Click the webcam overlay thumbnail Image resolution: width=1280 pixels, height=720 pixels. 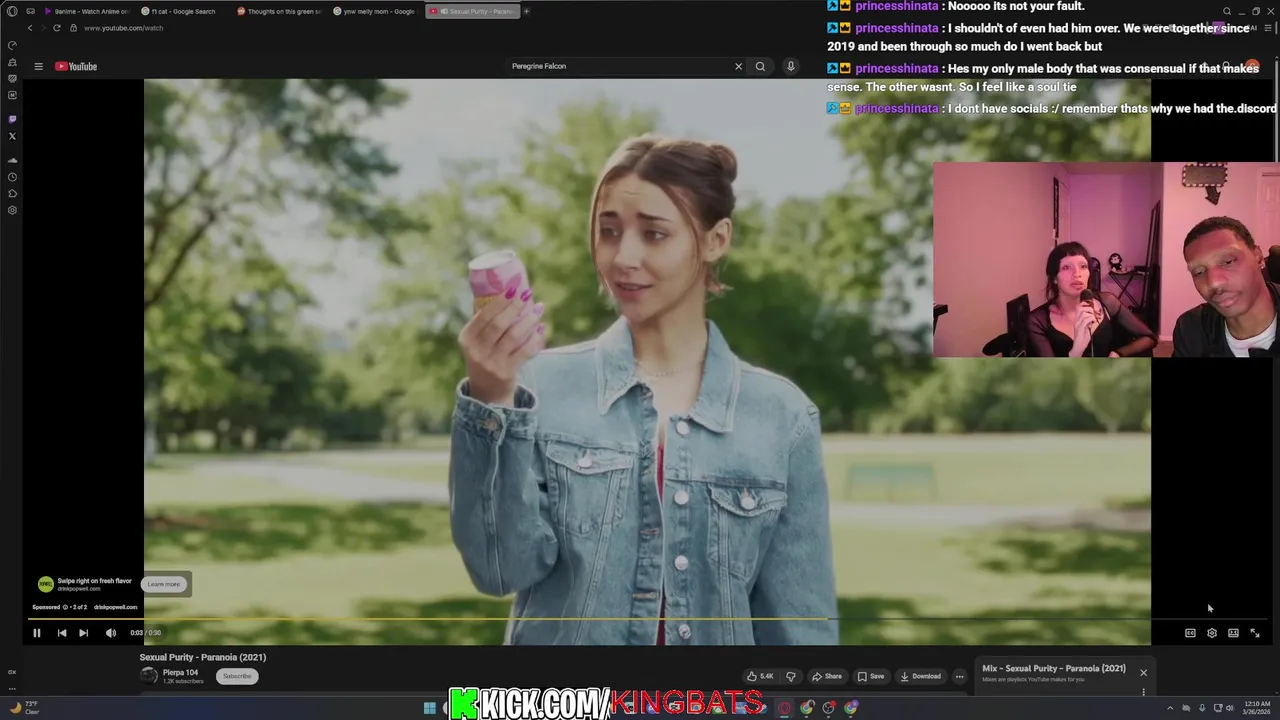click(x=1106, y=260)
